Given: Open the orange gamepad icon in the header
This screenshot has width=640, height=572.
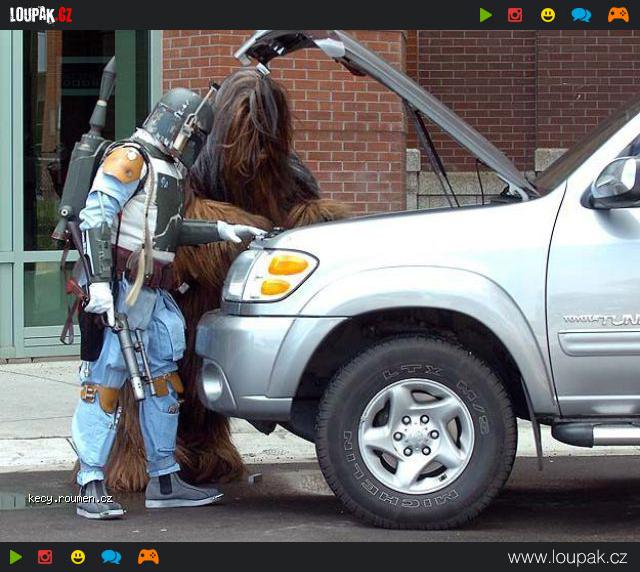Looking at the screenshot, I should (618, 15).
